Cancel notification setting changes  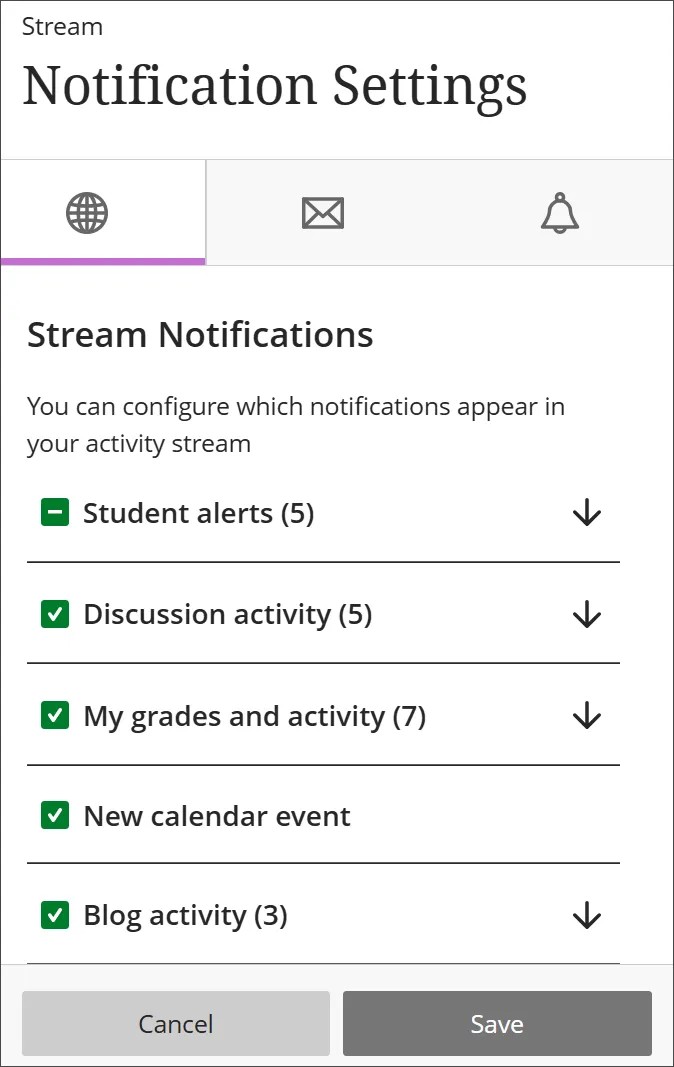click(176, 1023)
